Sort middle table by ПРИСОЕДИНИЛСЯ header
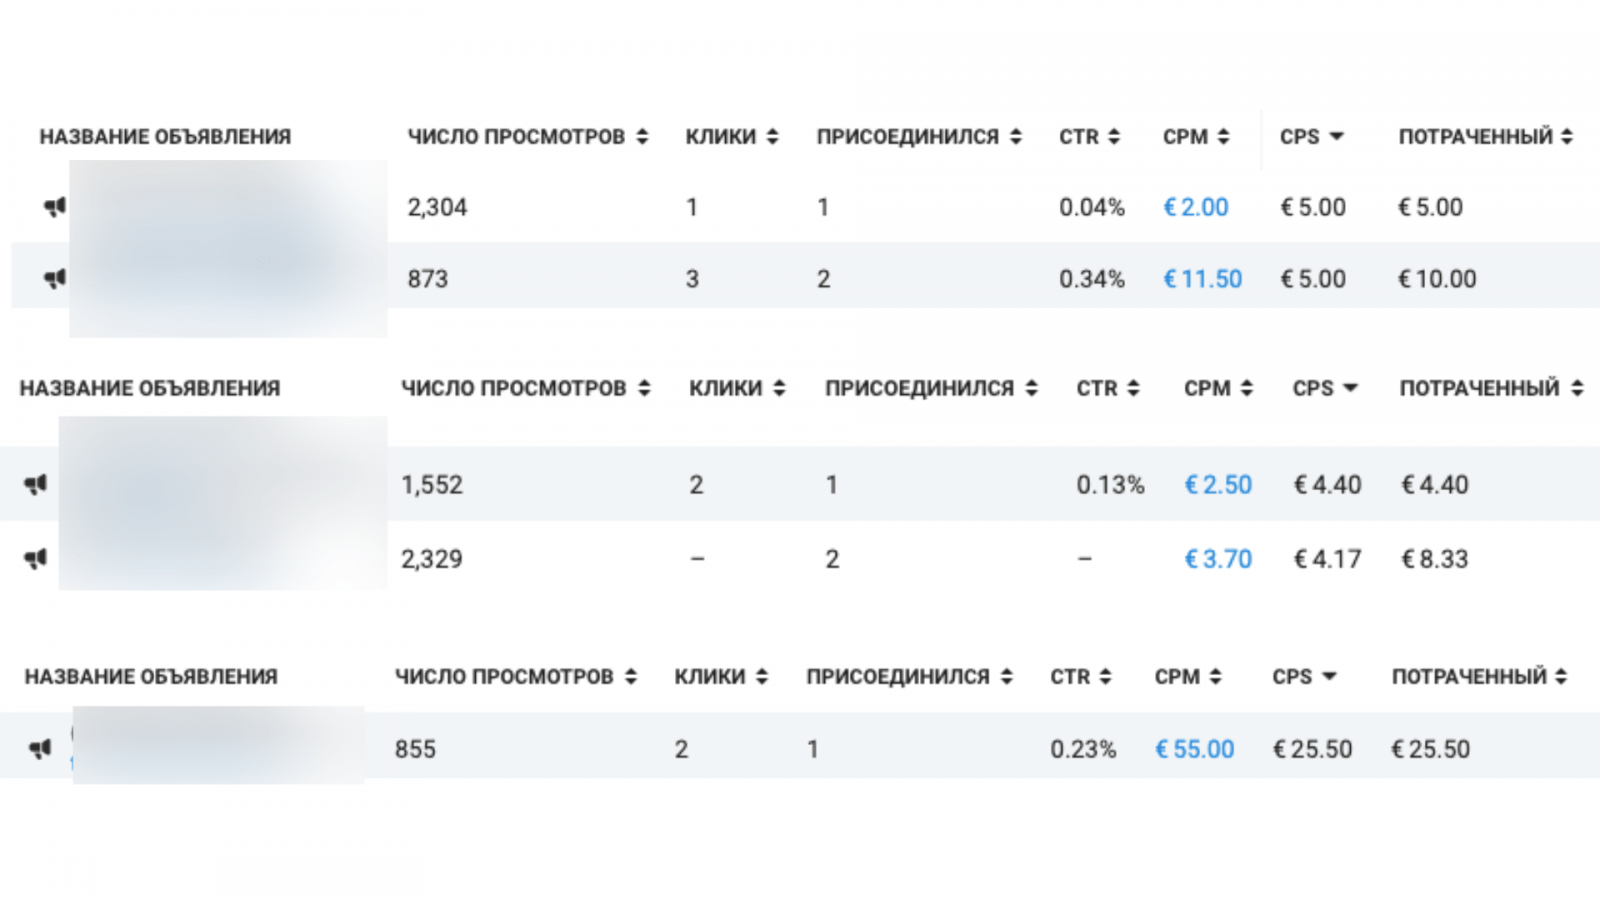 (919, 388)
